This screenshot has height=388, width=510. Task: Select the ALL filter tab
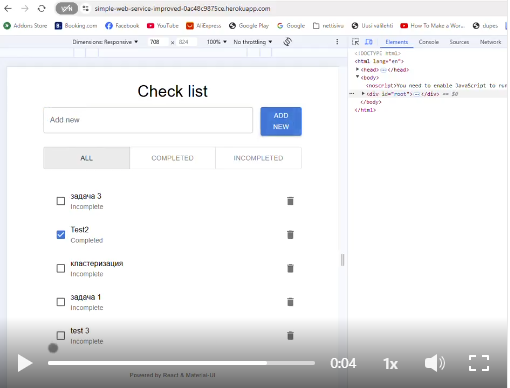86,158
